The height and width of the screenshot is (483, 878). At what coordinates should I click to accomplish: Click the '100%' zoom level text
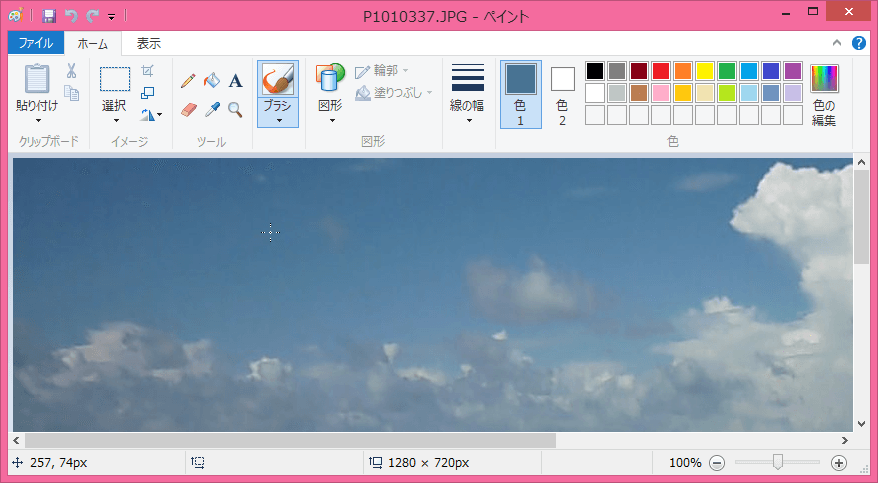pyautogui.click(x=685, y=463)
